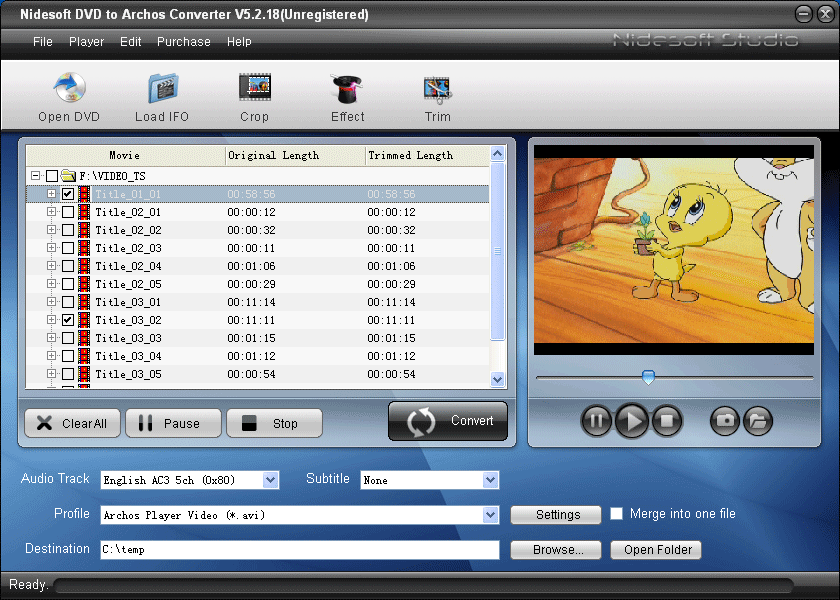The width and height of the screenshot is (840, 600).
Task: Open the Edit menu
Action: [x=131, y=42]
